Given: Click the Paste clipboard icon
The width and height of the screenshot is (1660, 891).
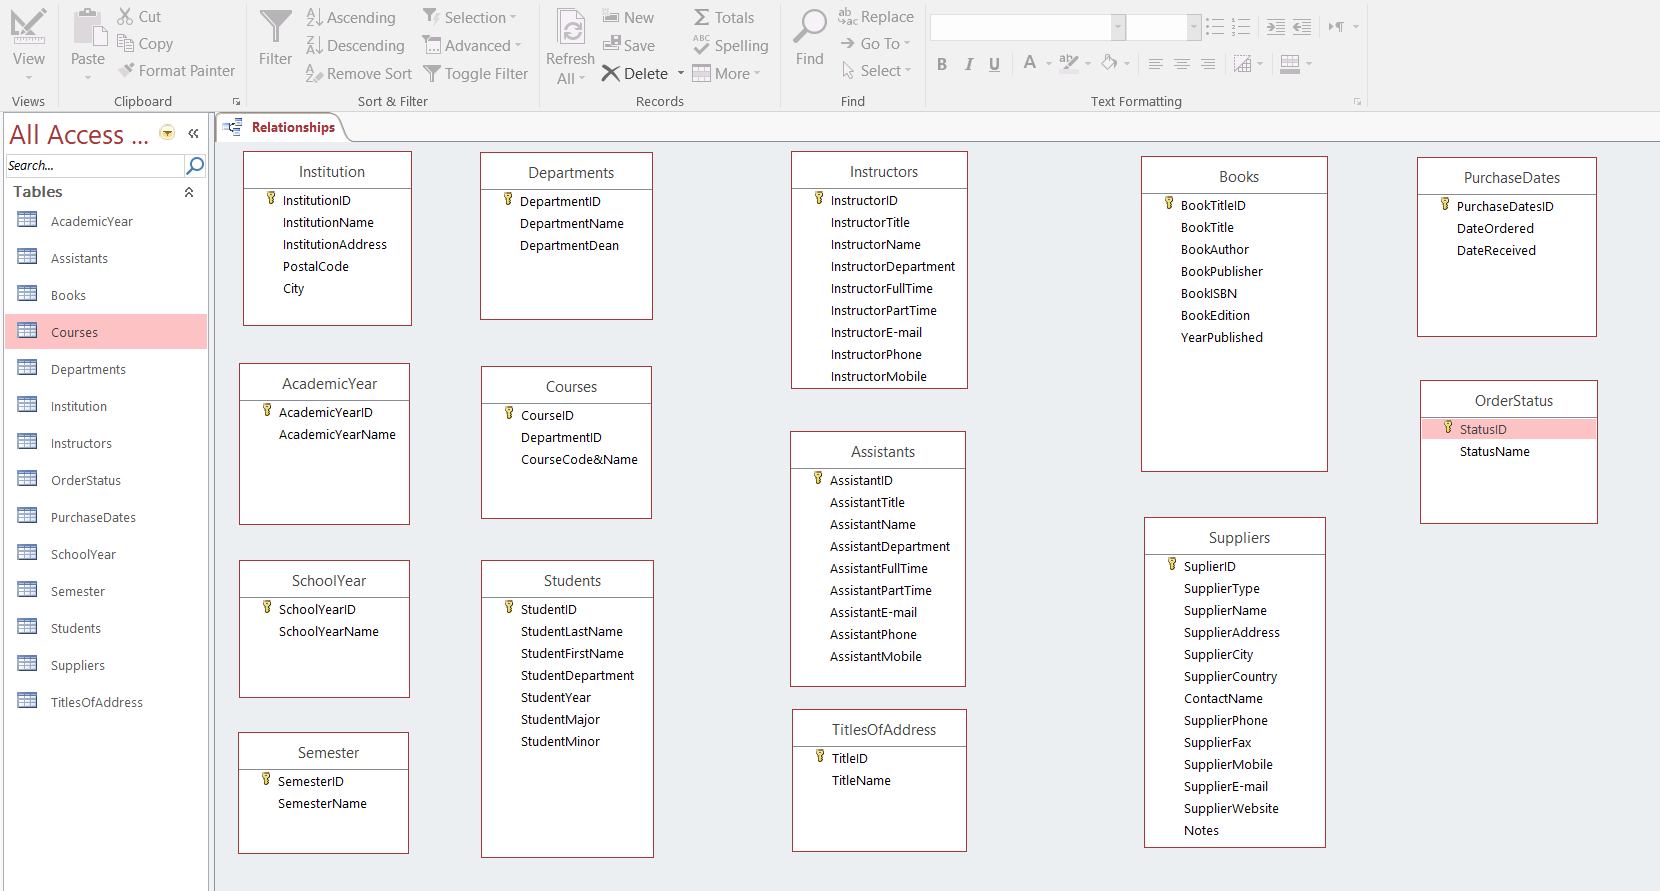Looking at the screenshot, I should 89,27.
